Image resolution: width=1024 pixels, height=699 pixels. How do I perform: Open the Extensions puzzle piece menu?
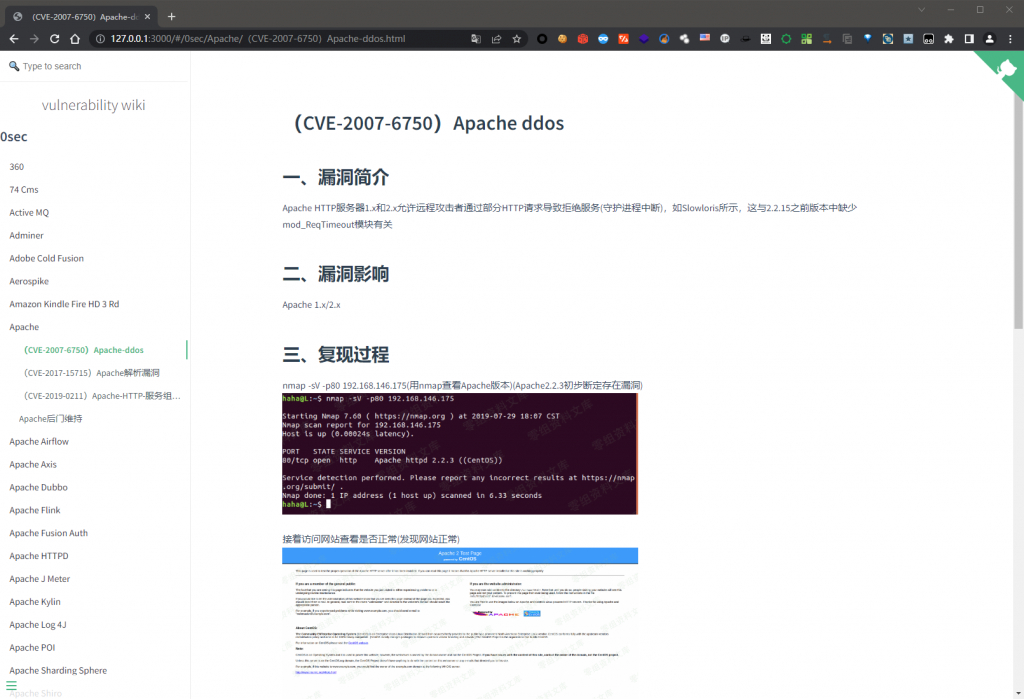point(949,39)
